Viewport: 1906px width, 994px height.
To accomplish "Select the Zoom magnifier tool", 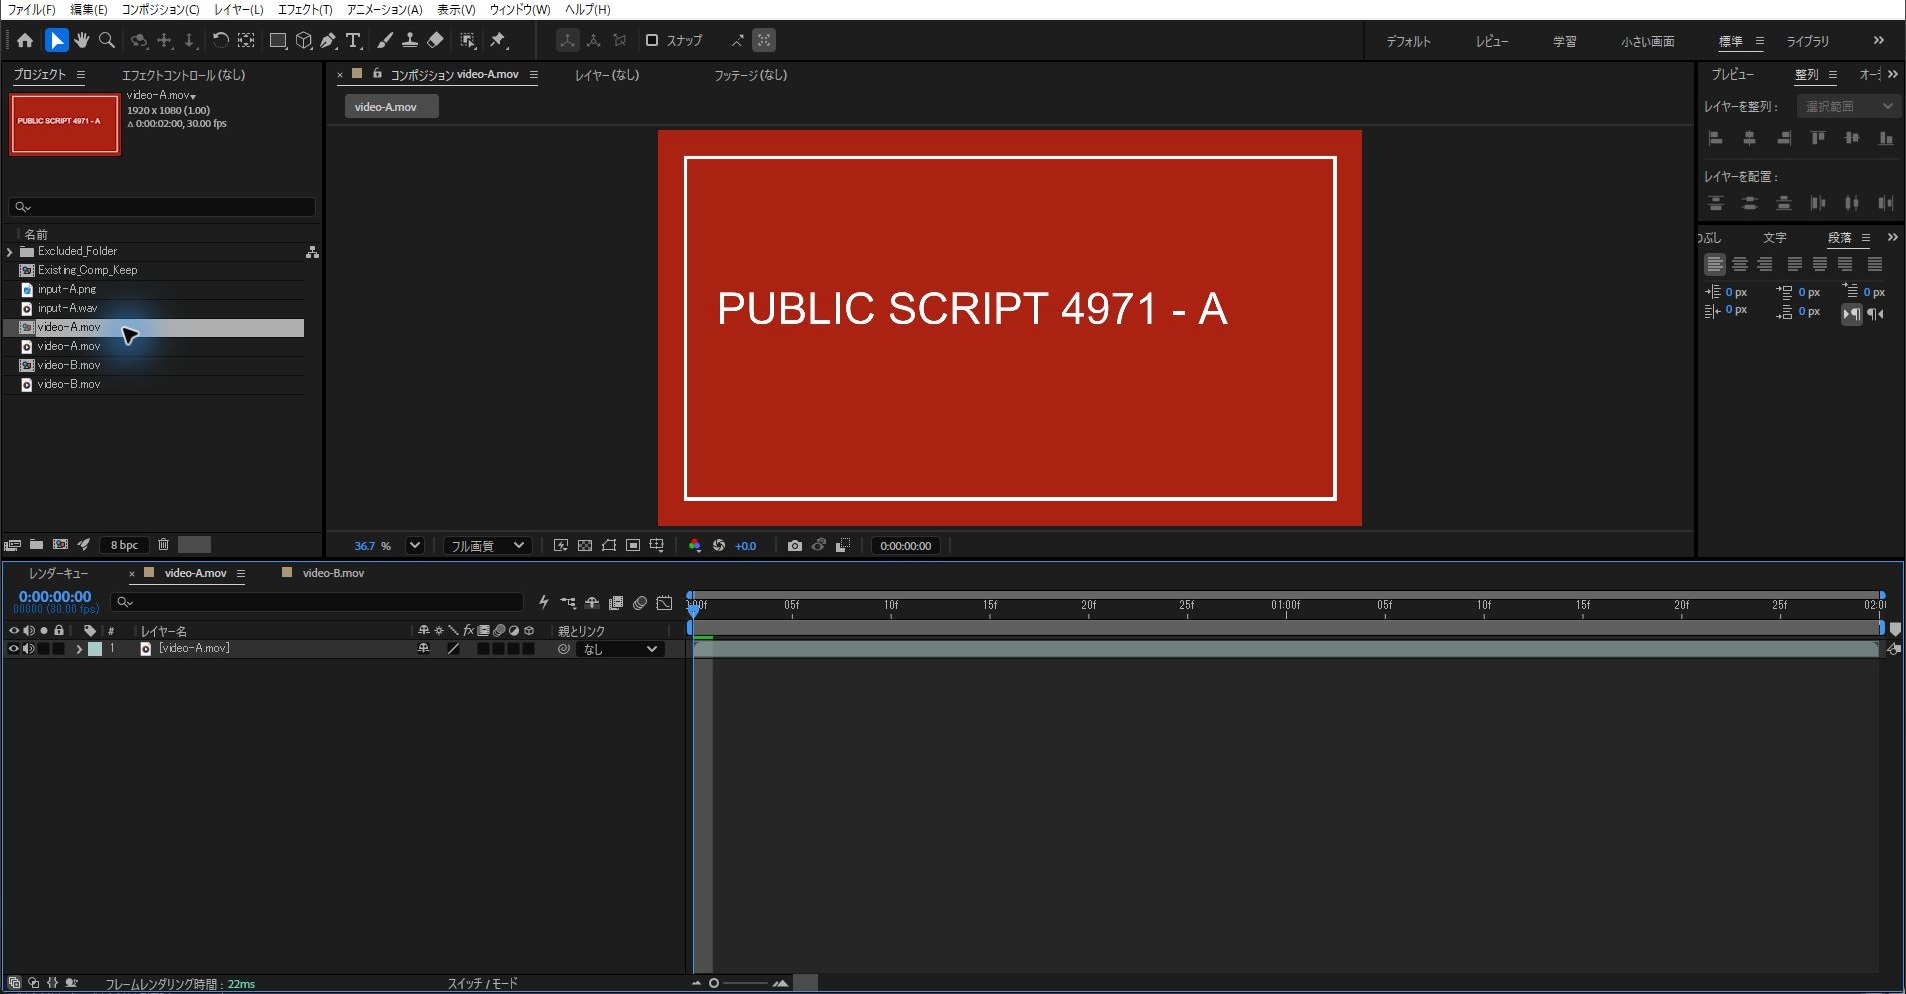I will (x=106, y=40).
